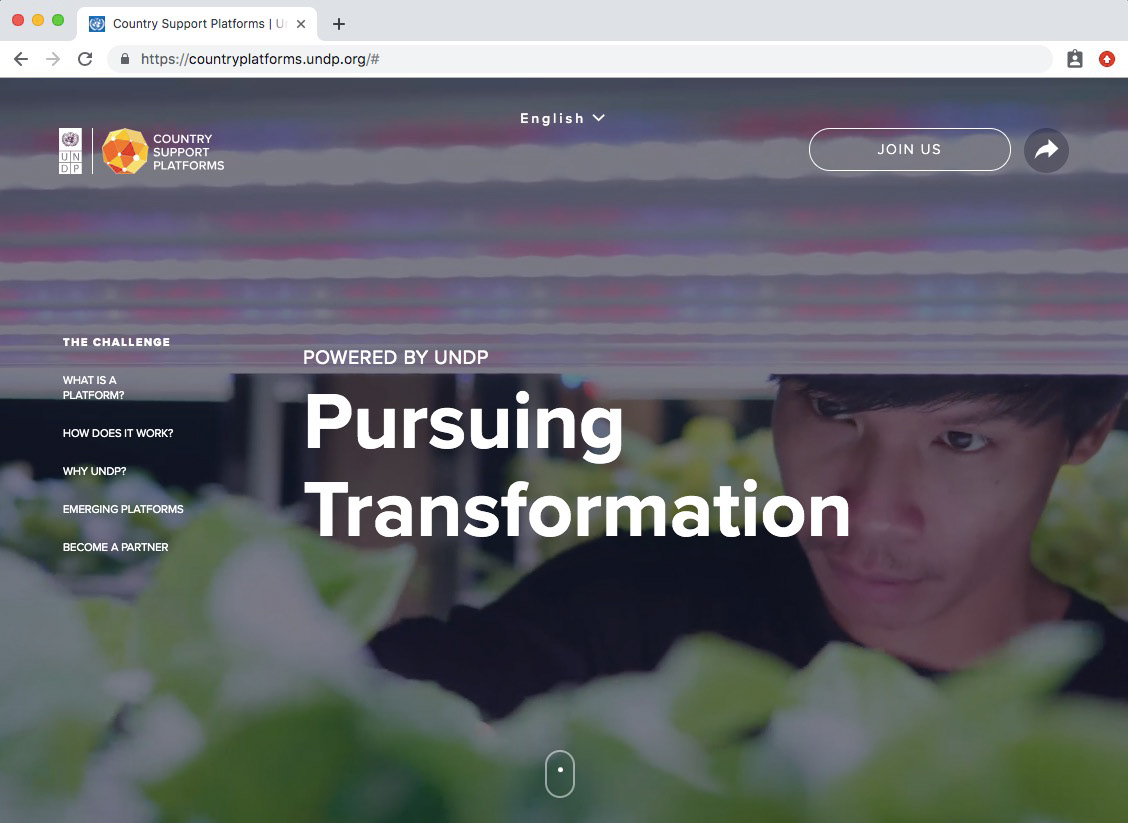Navigate to EMERGING PLATFORMS section
Image resolution: width=1128 pixels, height=823 pixels.
123,509
